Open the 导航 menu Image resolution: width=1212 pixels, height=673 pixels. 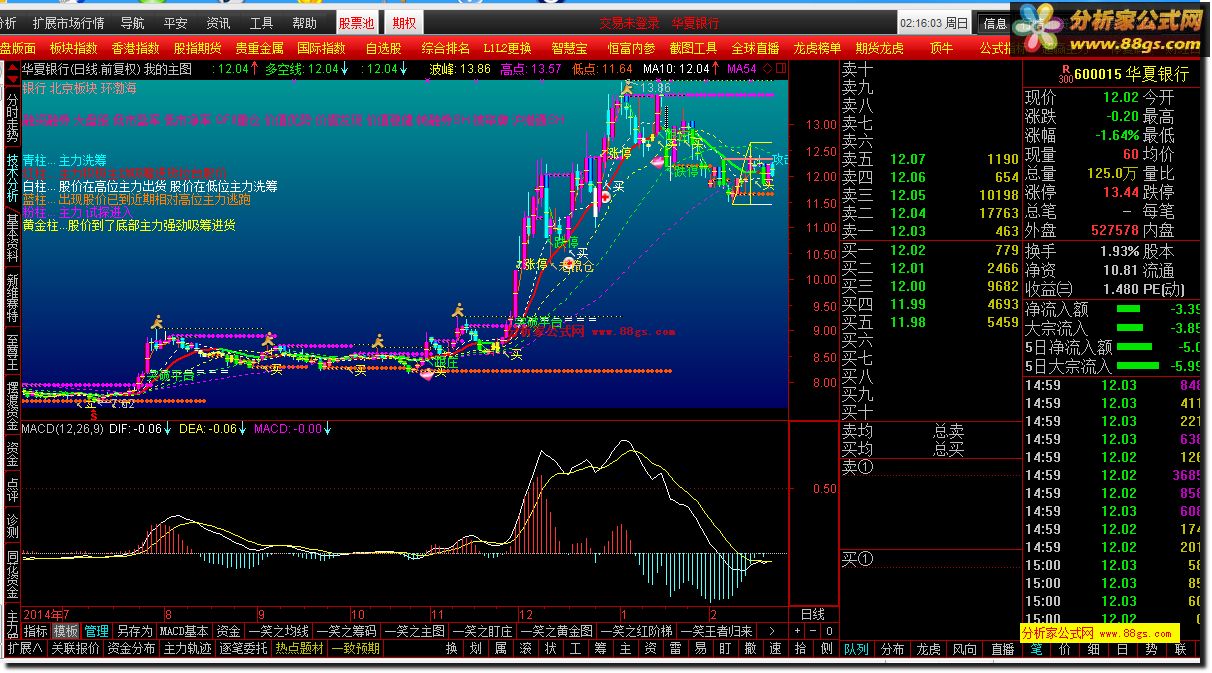pos(132,23)
